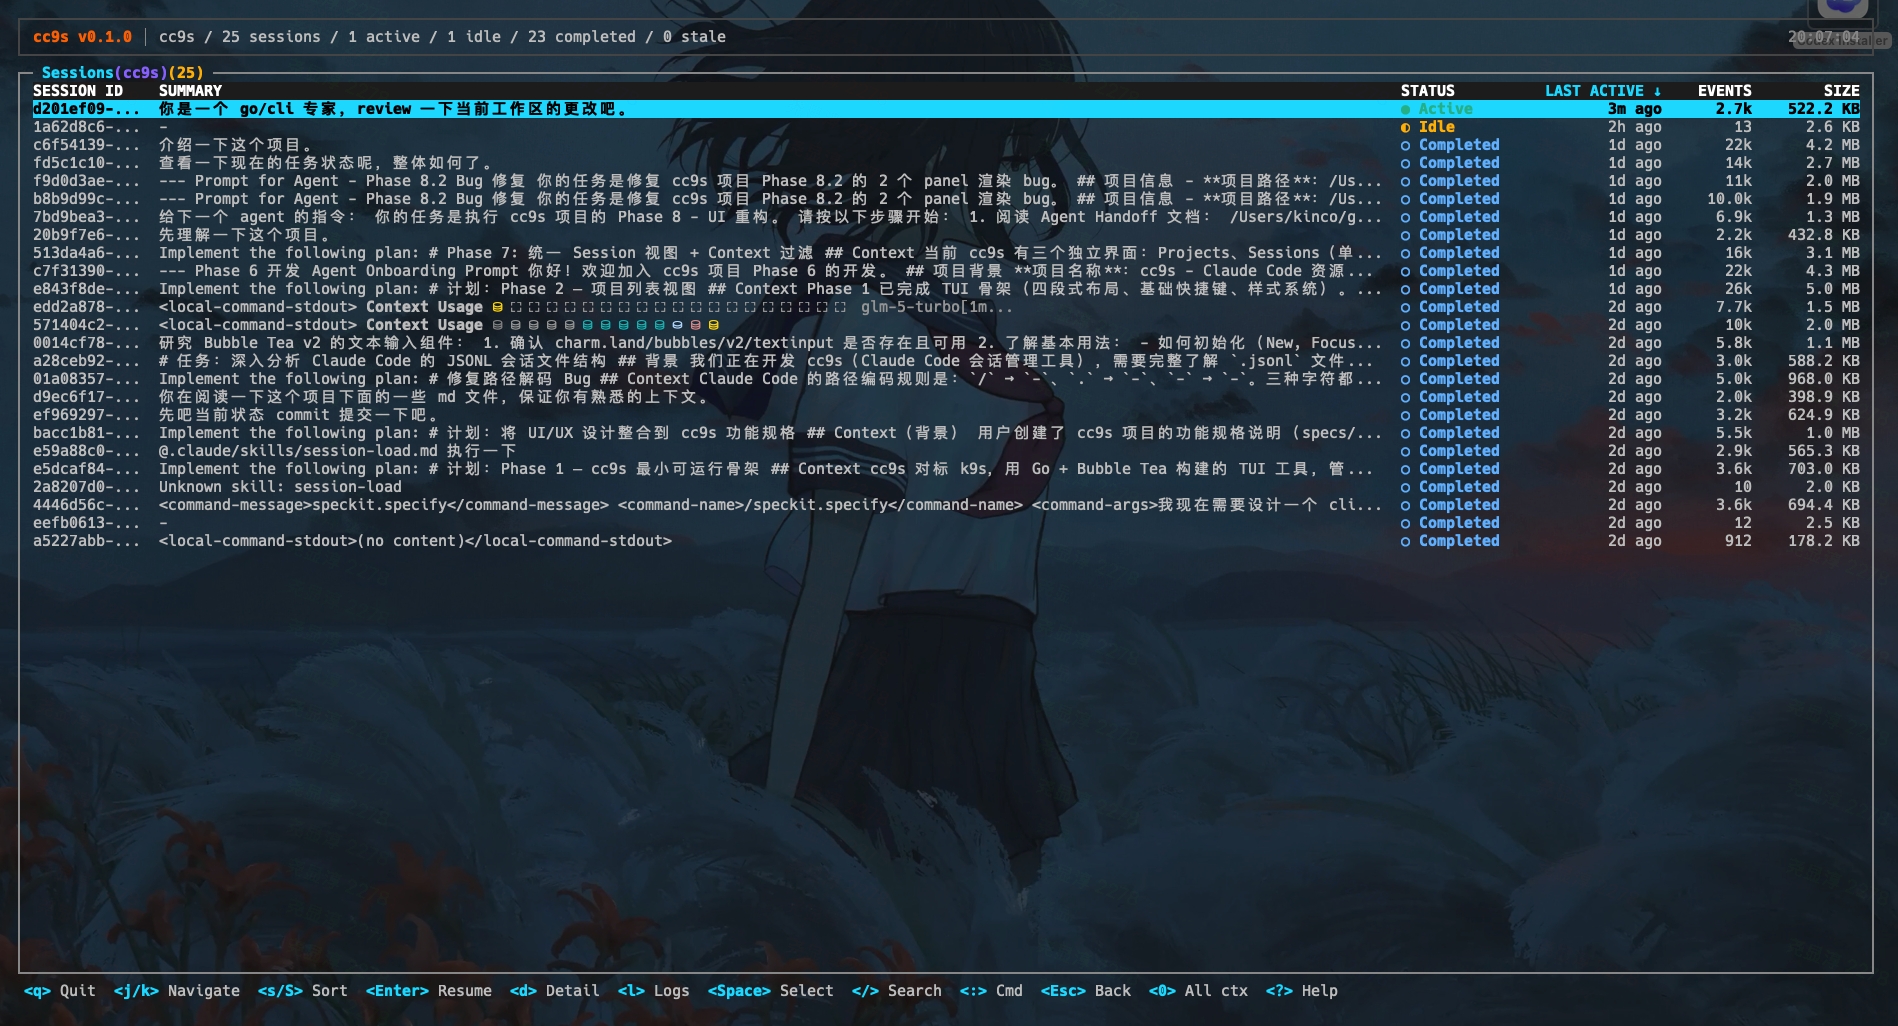Select session e5dcaf84 Phase 1 row
The image size is (1898, 1026).
point(946,469)
